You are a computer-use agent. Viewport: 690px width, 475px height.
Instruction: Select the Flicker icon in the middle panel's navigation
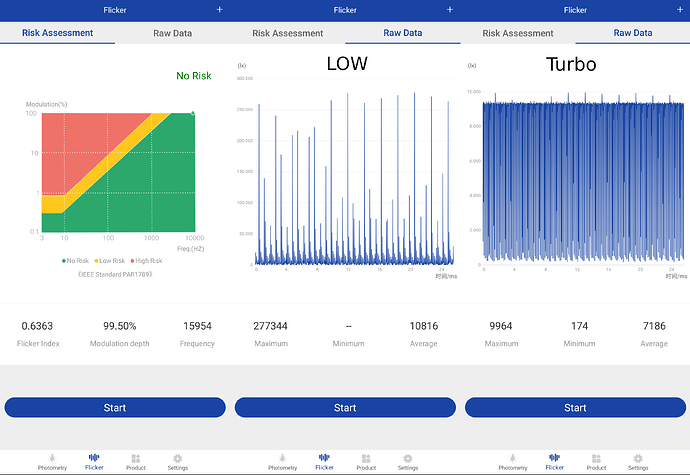324,461
